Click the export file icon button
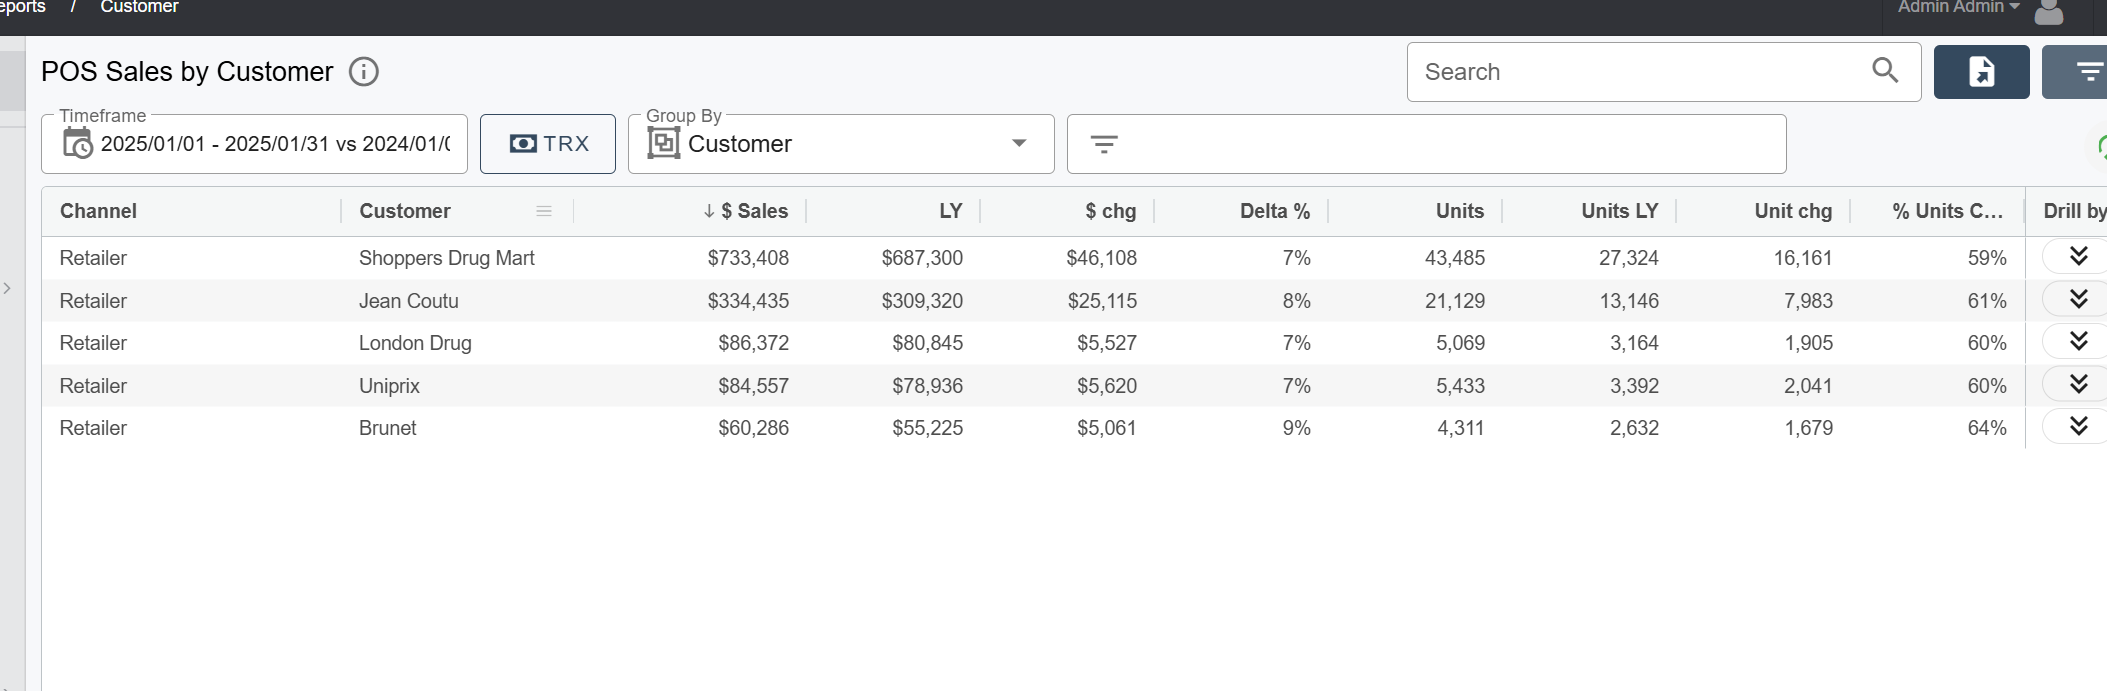Viewport: 2107px width, 691px height. point(1981,72)
